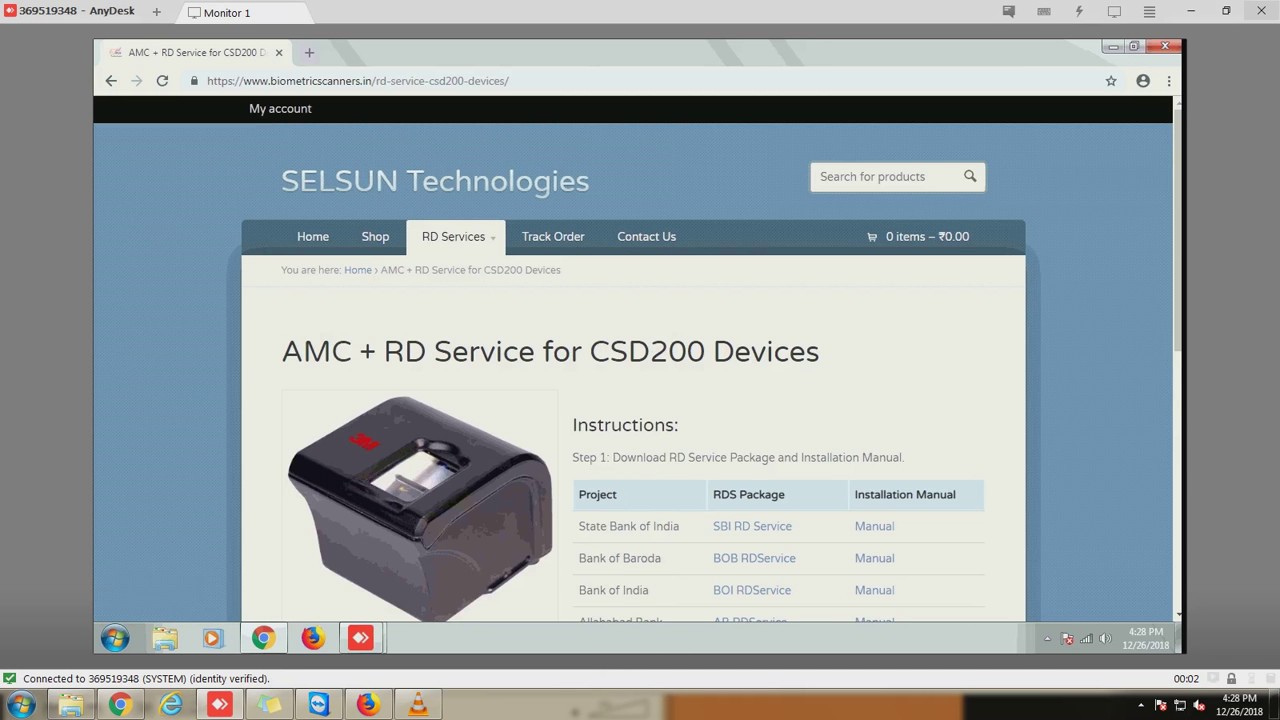Viewport: 1280px width, 720px height.
Task: Open the AnyDesk hamburger menu
Action: coord(1149,12)
